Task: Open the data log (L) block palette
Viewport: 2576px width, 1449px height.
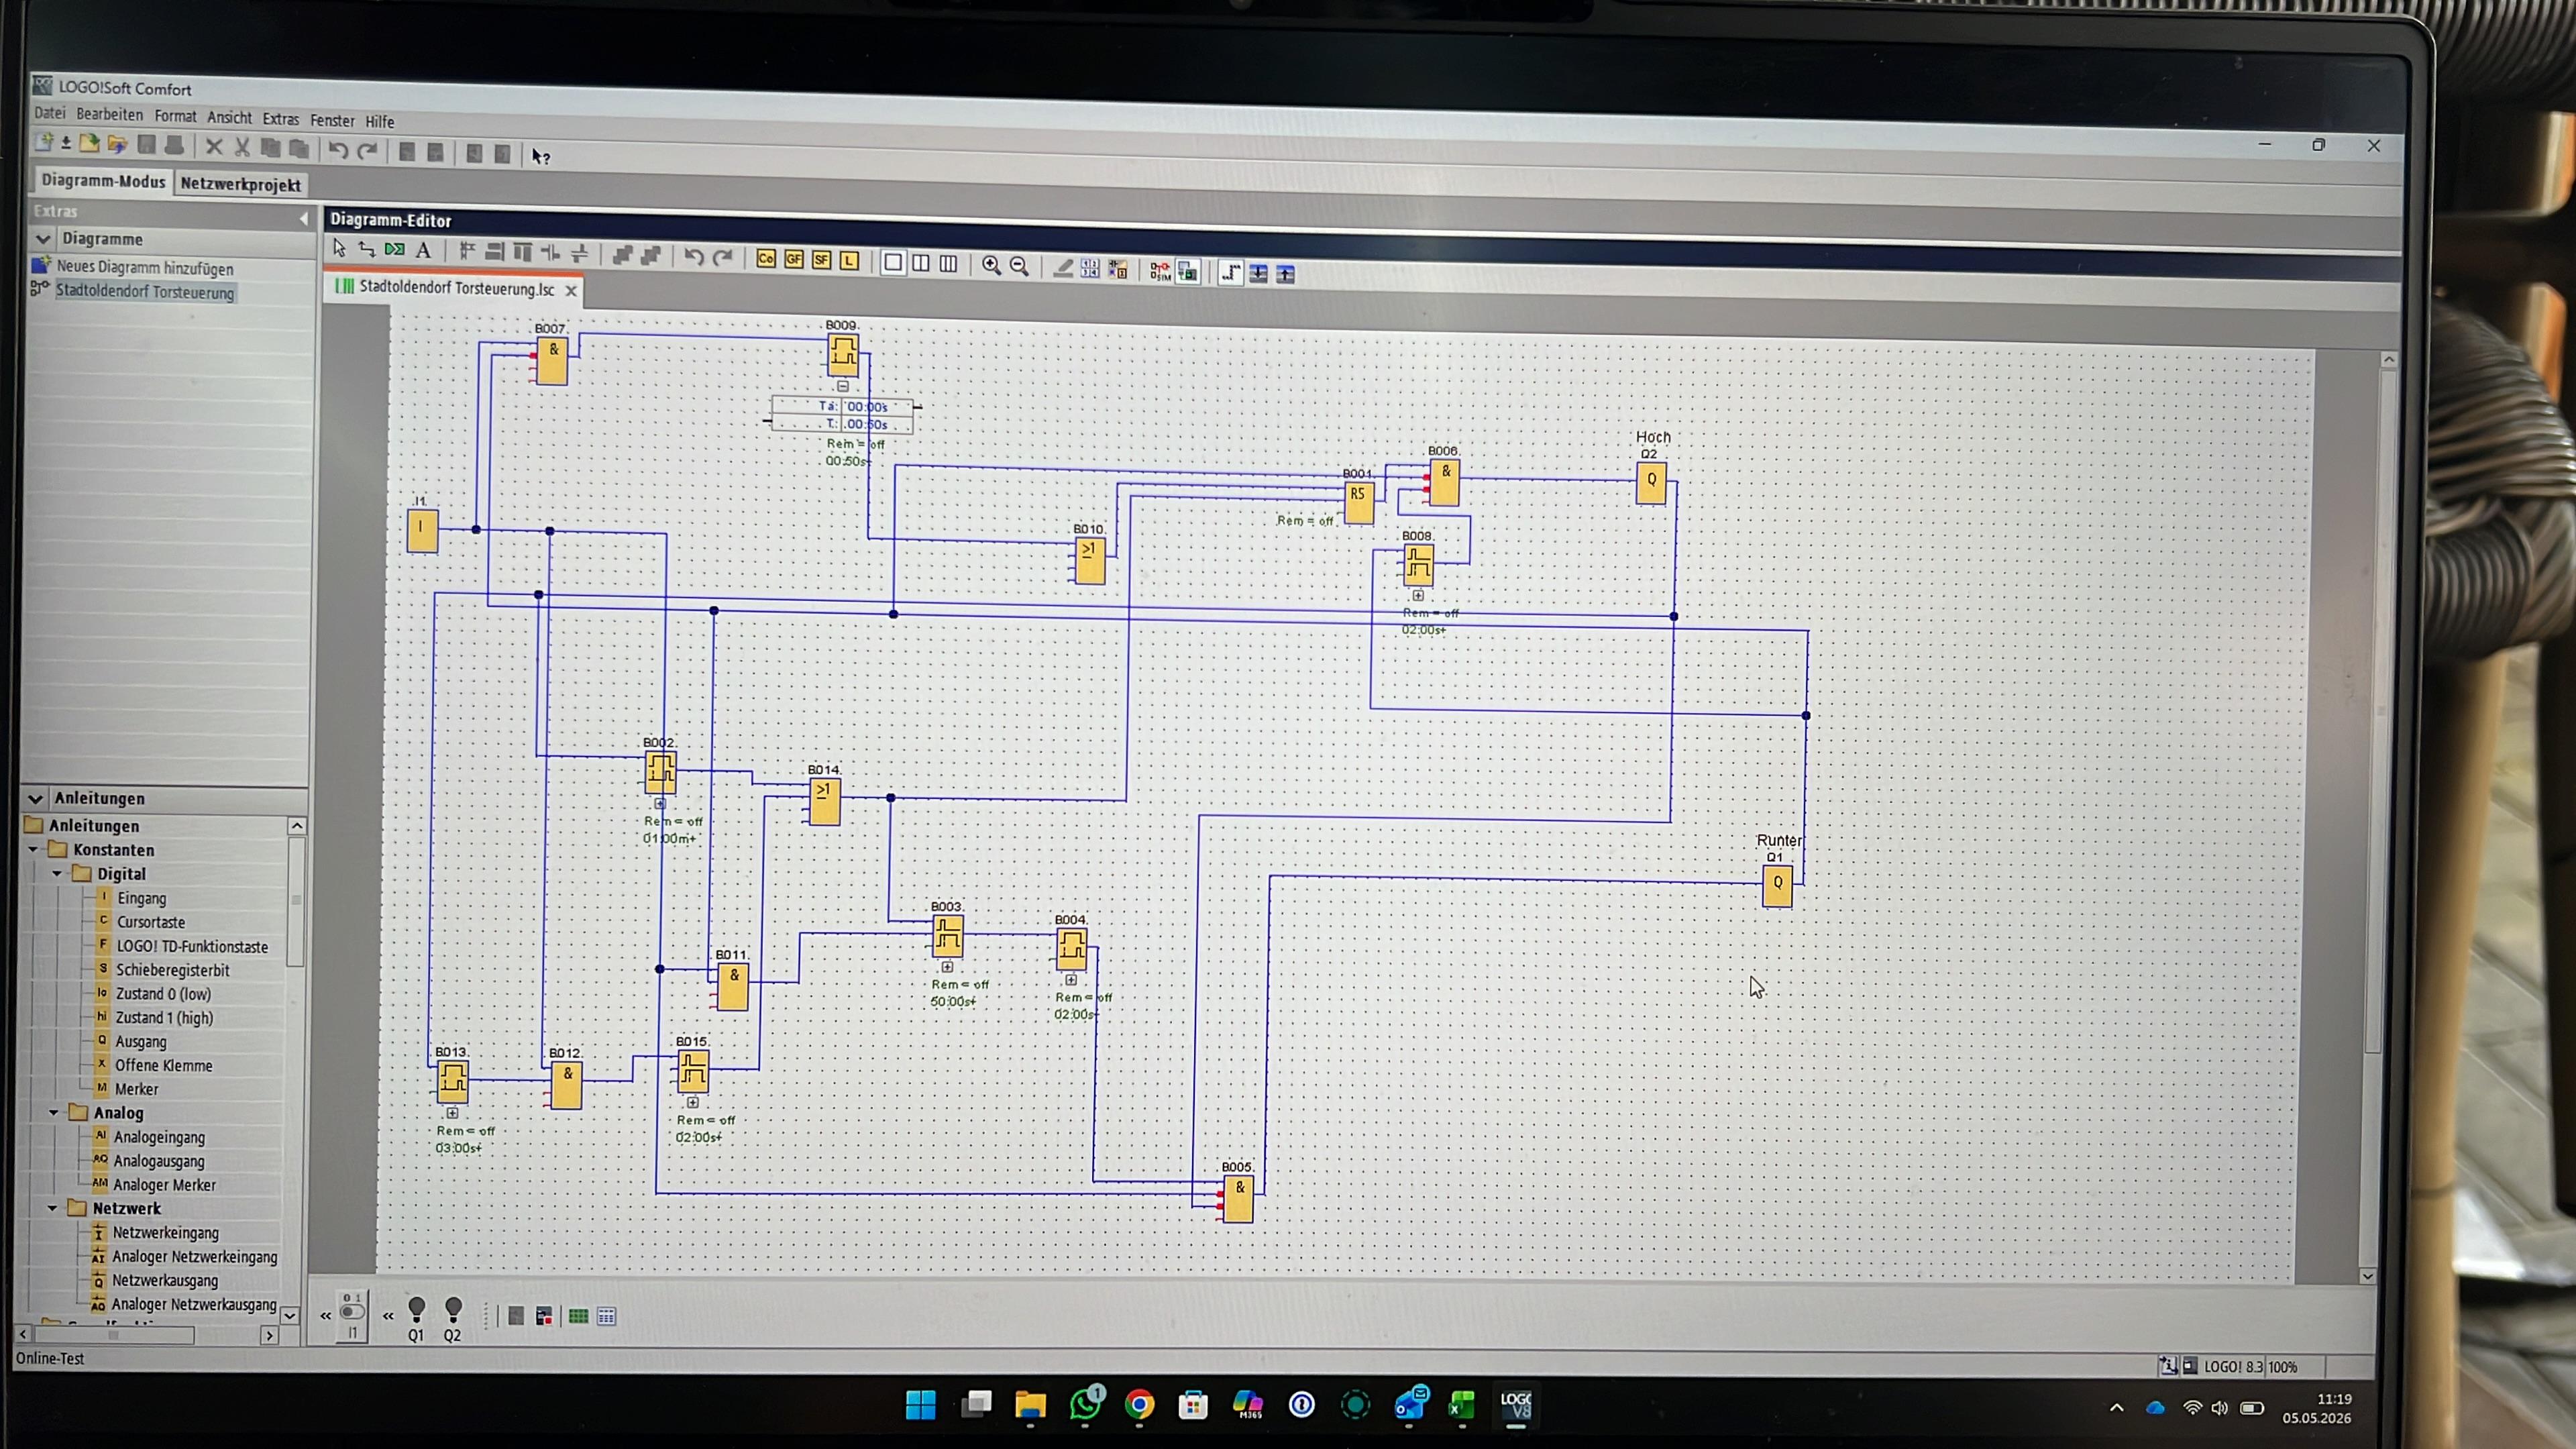Action: point(849,261)
